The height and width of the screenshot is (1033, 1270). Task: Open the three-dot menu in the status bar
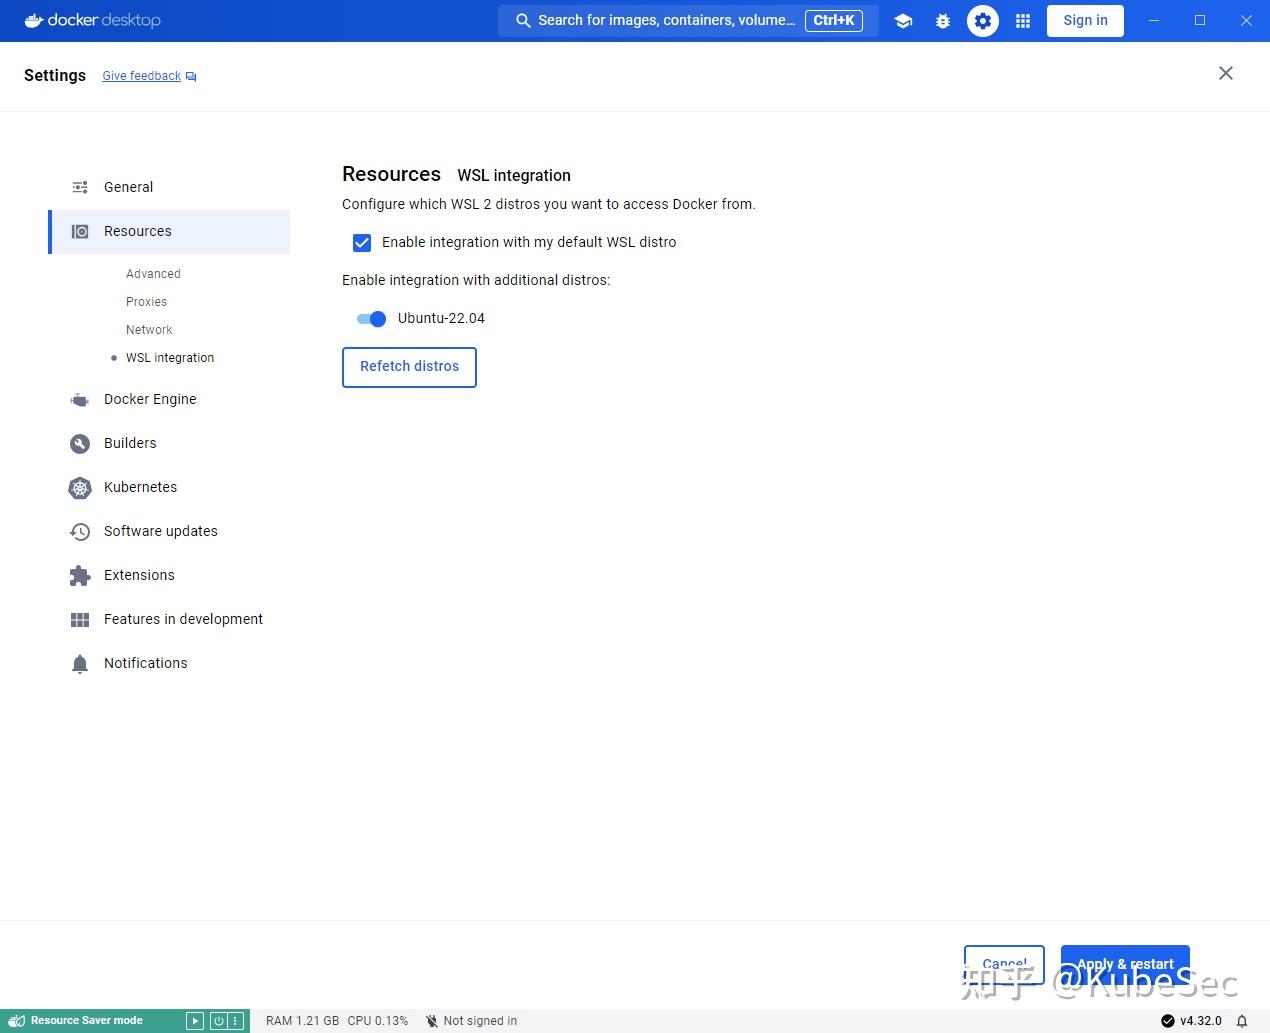(236, 1020)
